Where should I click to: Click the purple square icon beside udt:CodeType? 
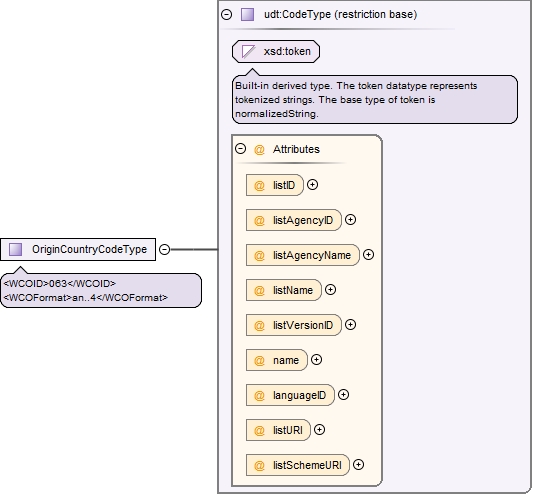pos(247,15)
